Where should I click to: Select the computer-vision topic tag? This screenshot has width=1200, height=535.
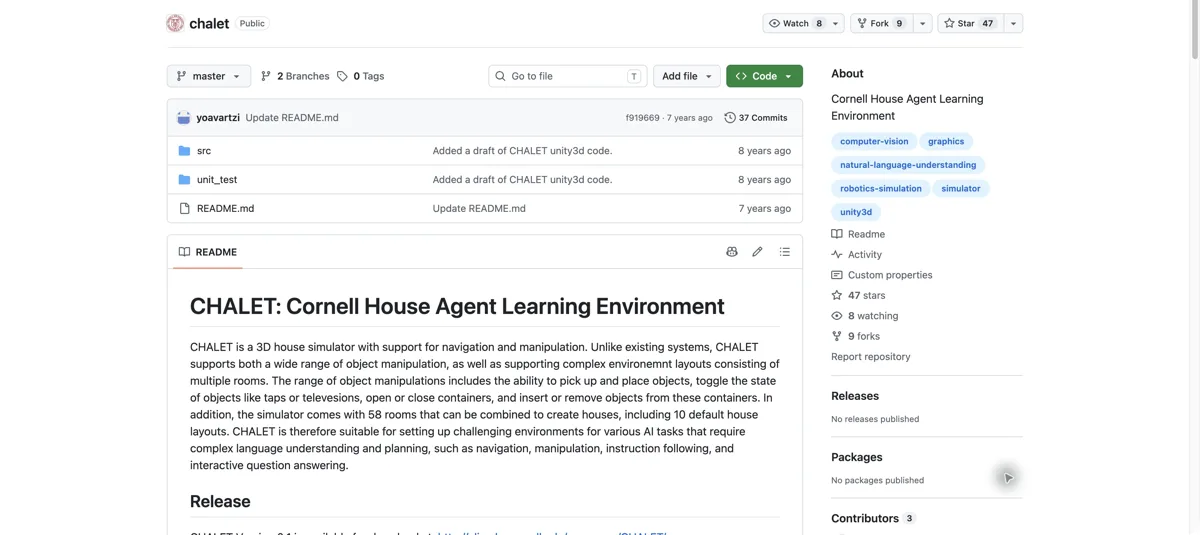click(874, 141)
